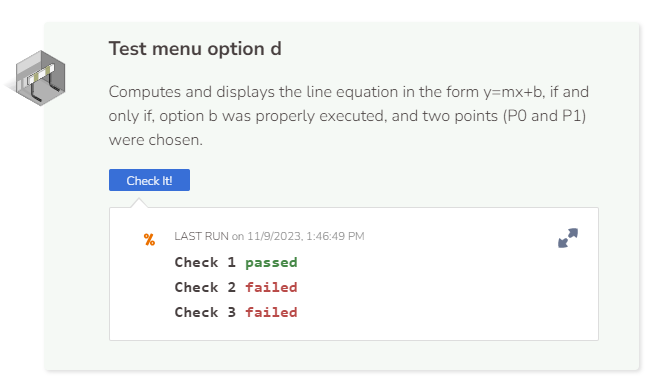Screen dimensions: 667x383
Task: Click the description line starting with "Computes and displays"
Action: pyautogui.click(x=349, y=92)
